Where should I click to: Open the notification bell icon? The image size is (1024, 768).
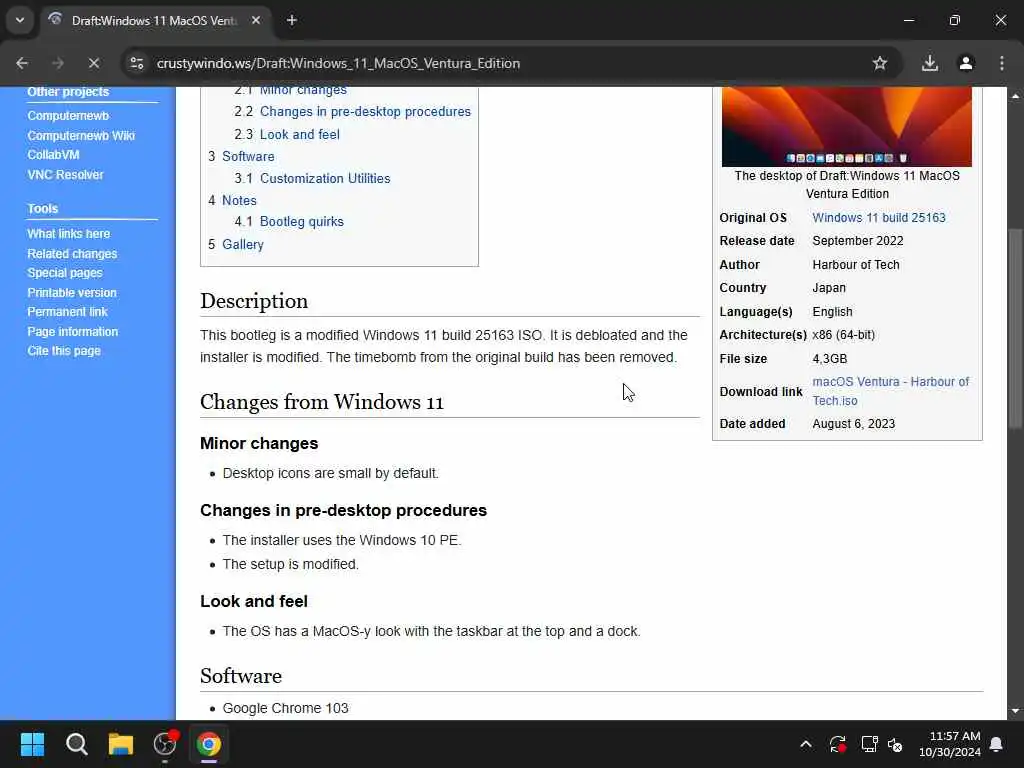coord(997,744)
